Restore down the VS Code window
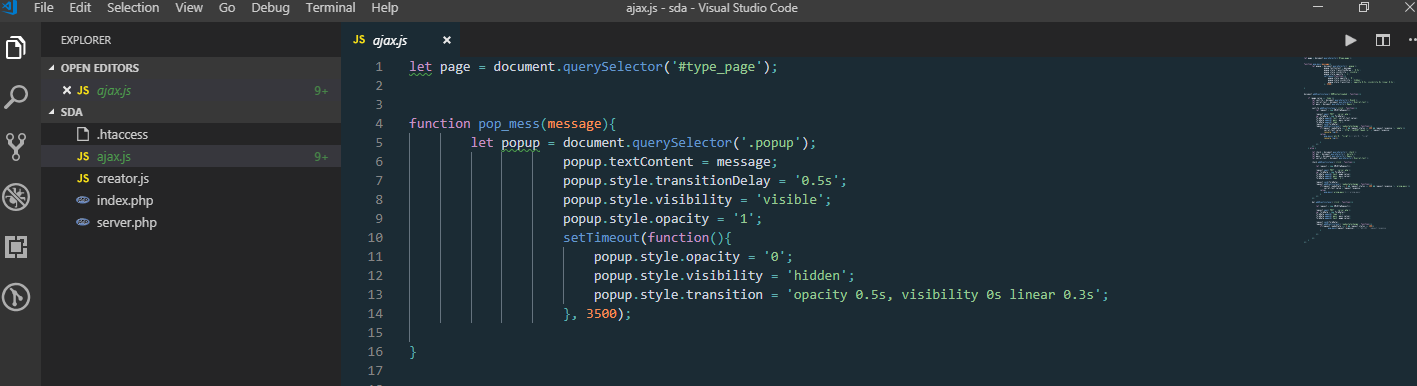 pyautogui.click(x=1364, y=8)
